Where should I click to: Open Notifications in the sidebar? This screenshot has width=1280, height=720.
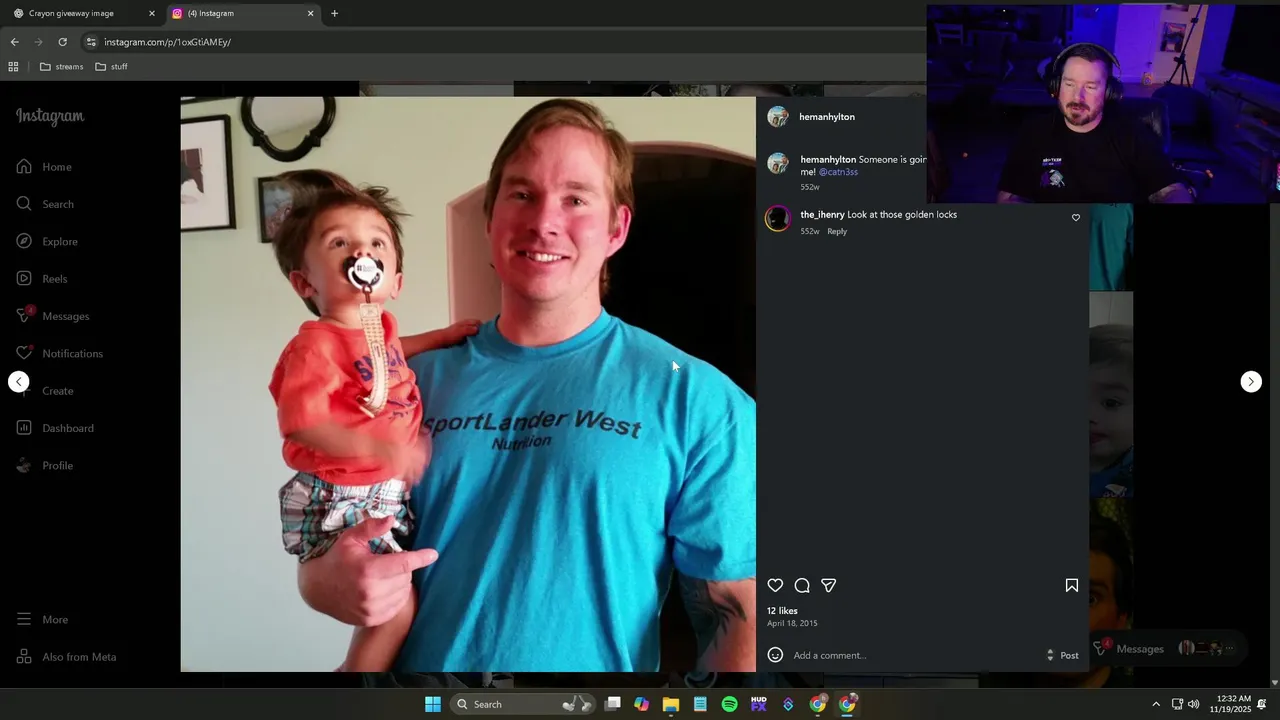pos(60,354)
